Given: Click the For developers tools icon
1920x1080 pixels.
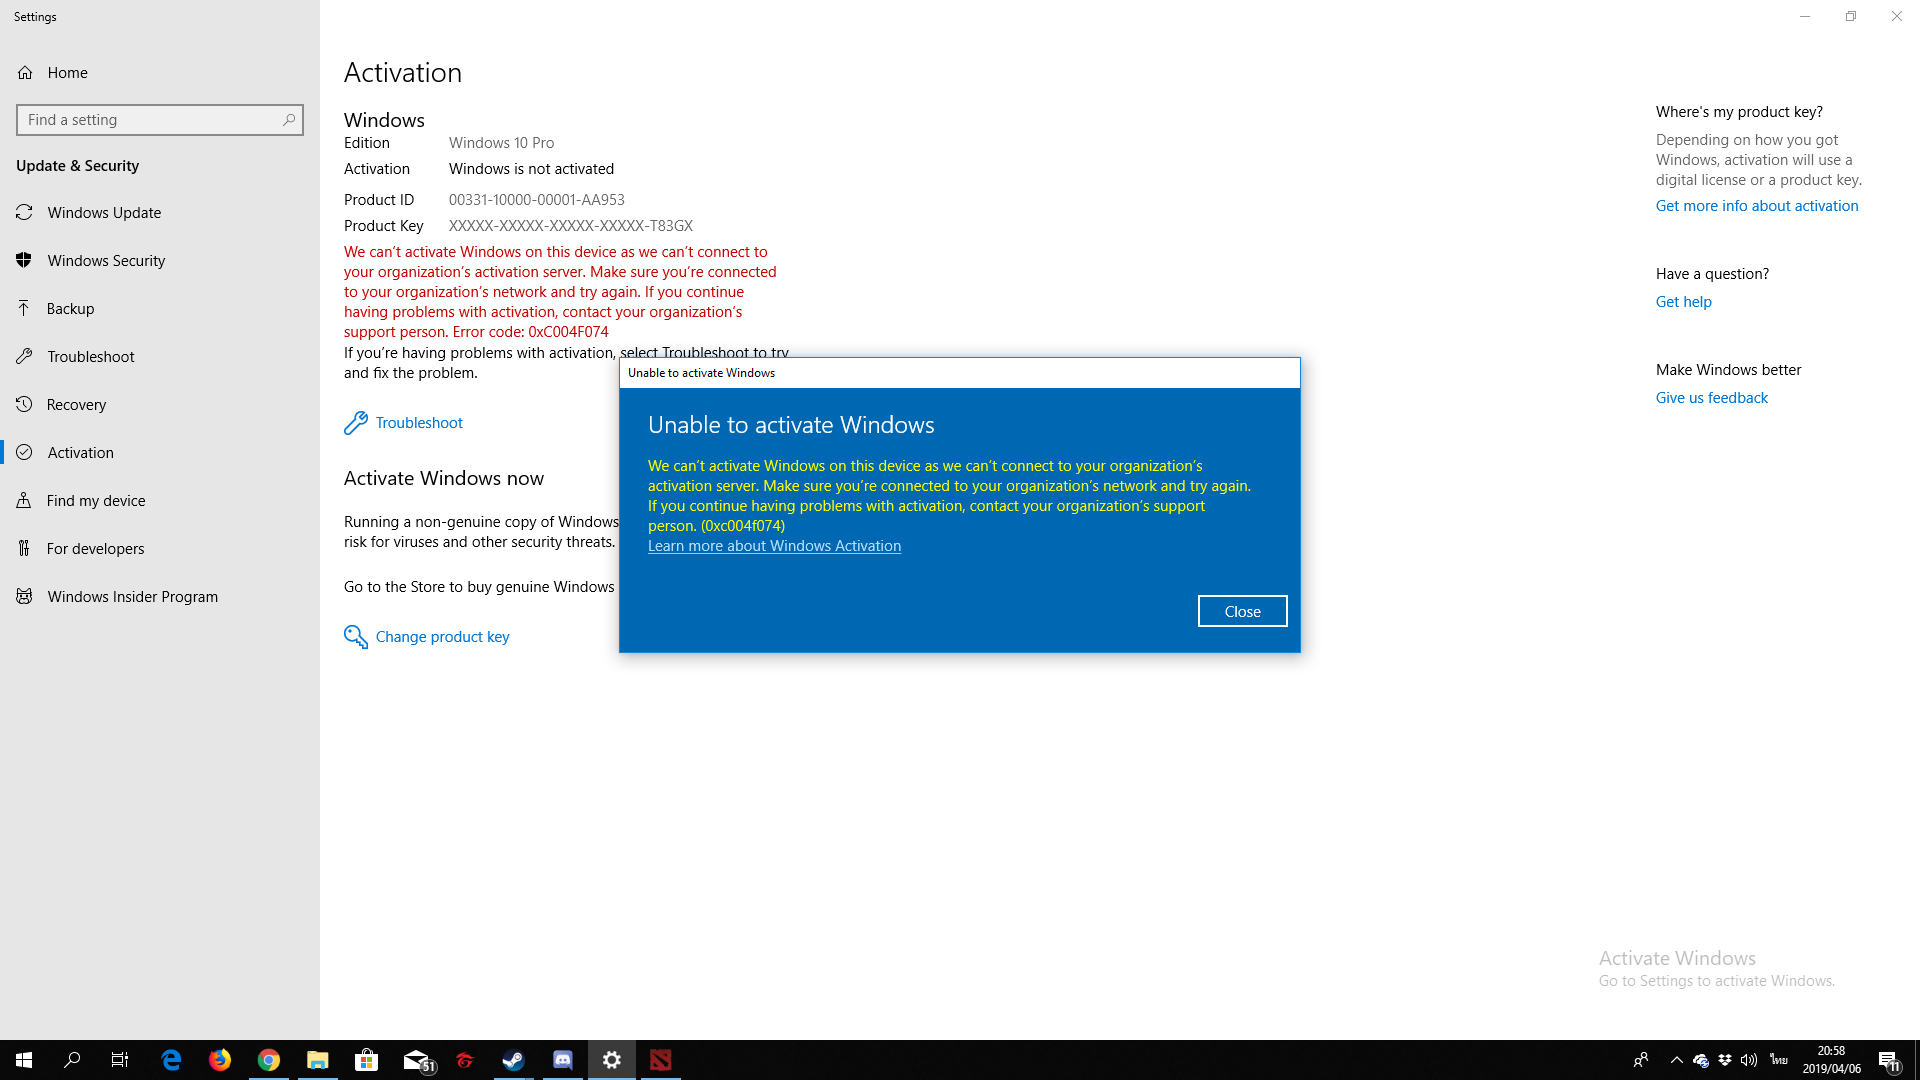Looking at the screenshot, I should pyautogui.click(x=24, y=548).
